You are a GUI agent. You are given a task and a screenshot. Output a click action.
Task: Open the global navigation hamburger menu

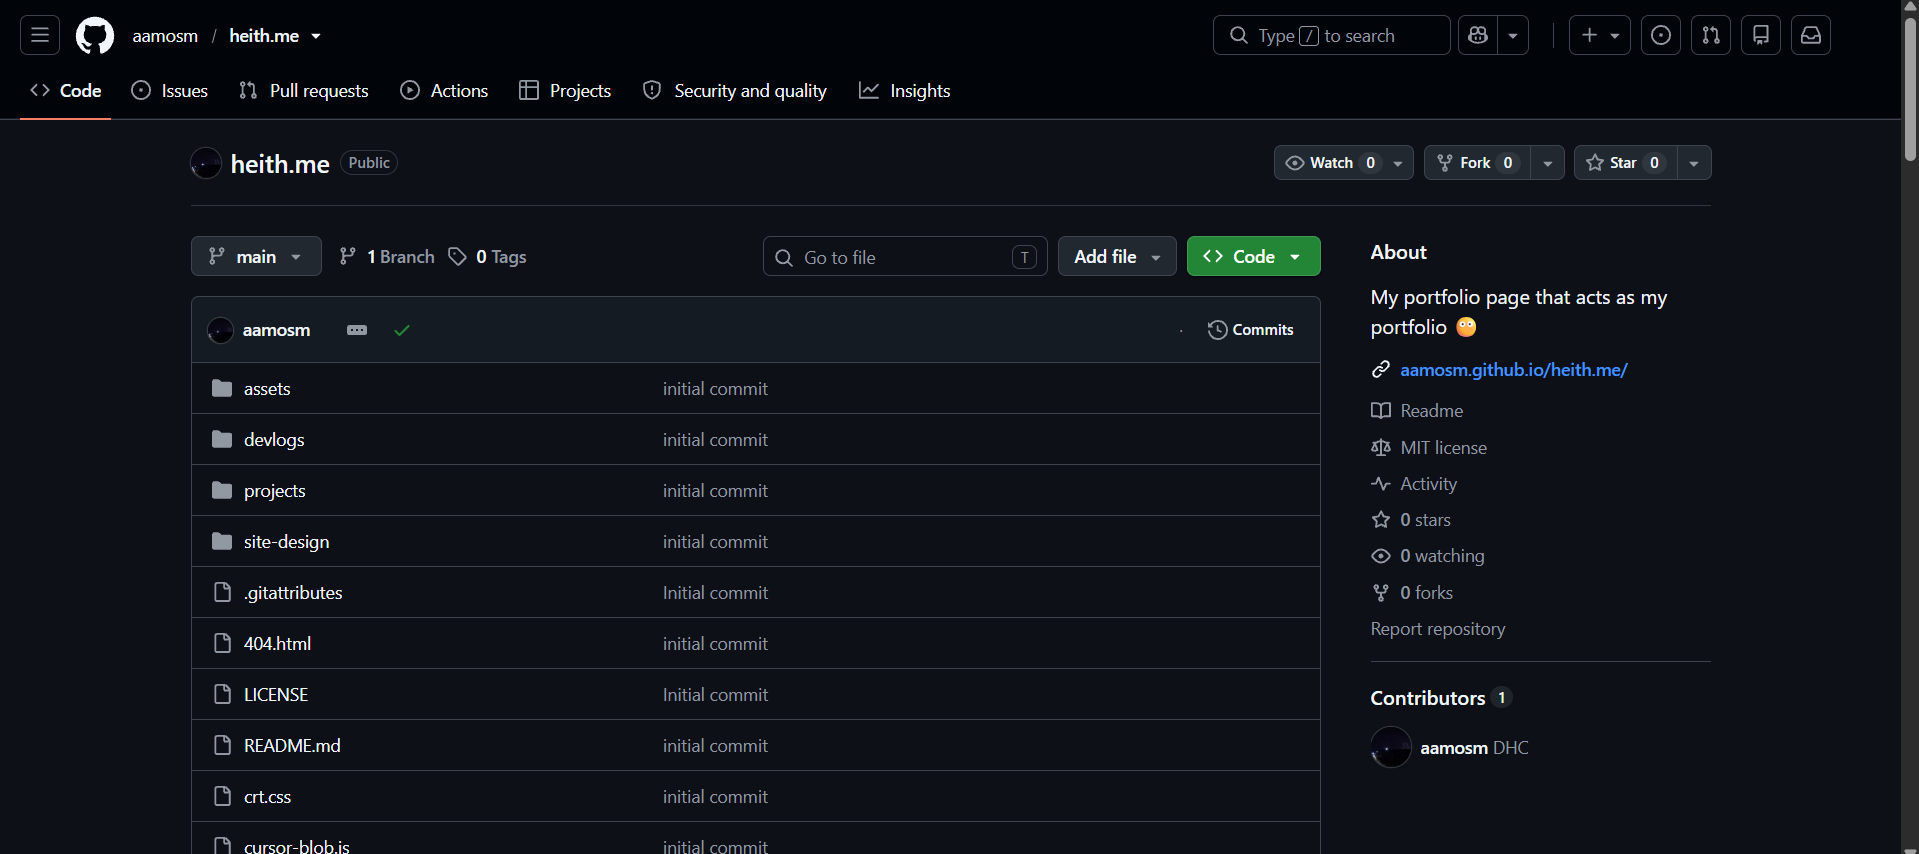40,35
